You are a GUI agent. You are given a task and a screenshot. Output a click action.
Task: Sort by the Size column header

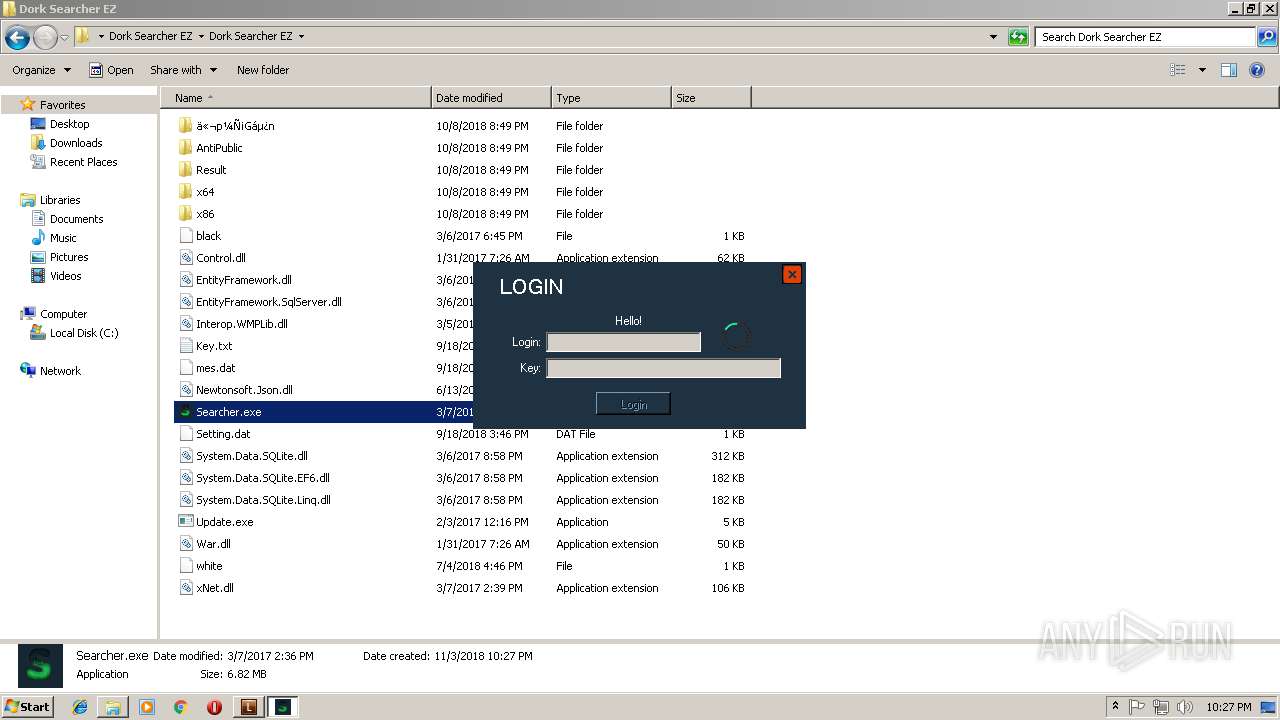pos(711,98)
